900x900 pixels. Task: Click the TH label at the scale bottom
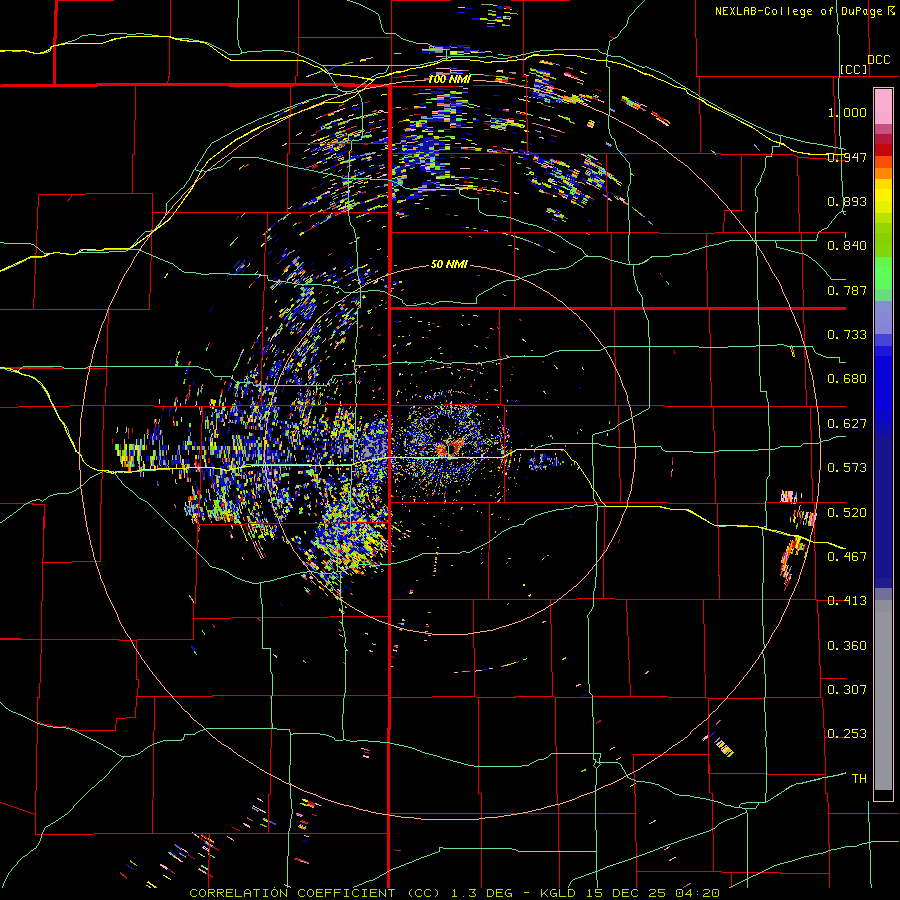859,778
